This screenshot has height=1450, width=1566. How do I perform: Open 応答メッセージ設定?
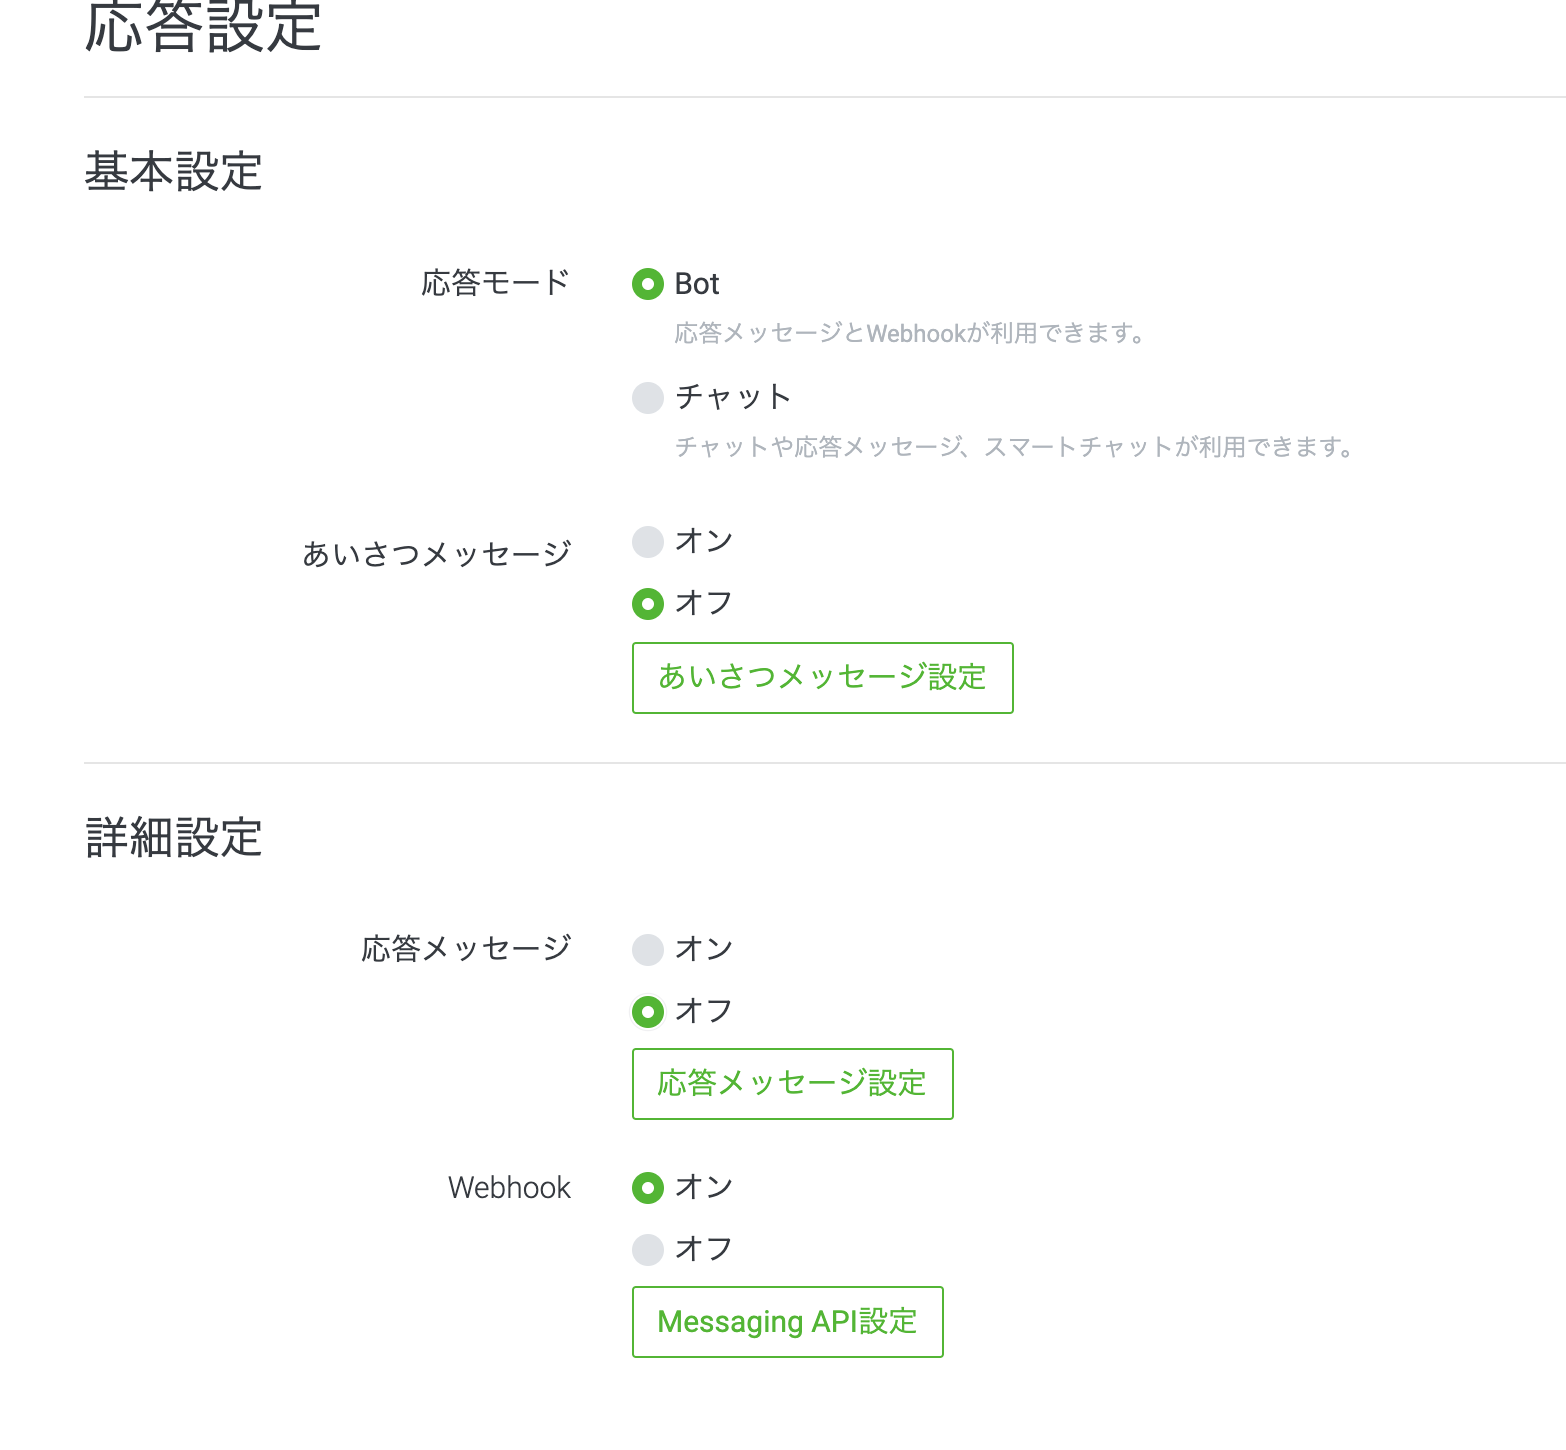(792, 1084)
